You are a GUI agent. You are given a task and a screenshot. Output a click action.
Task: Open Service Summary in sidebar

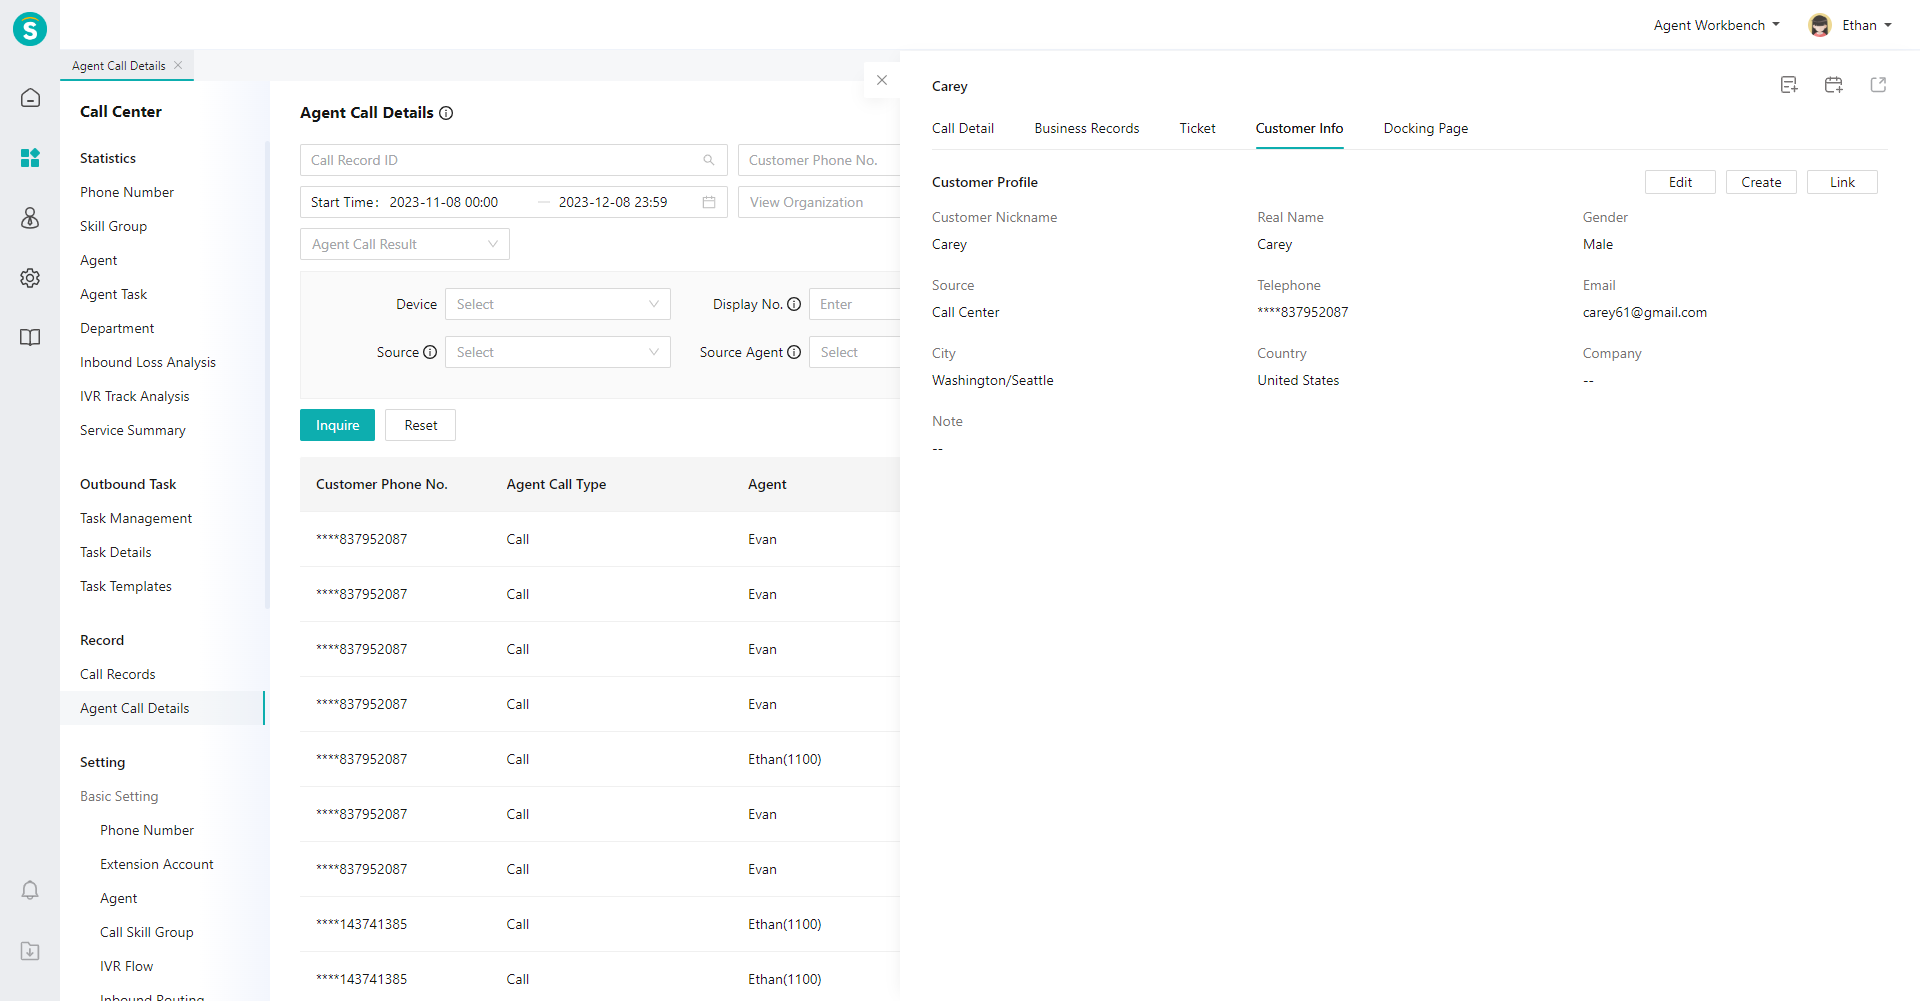(133, 430)
